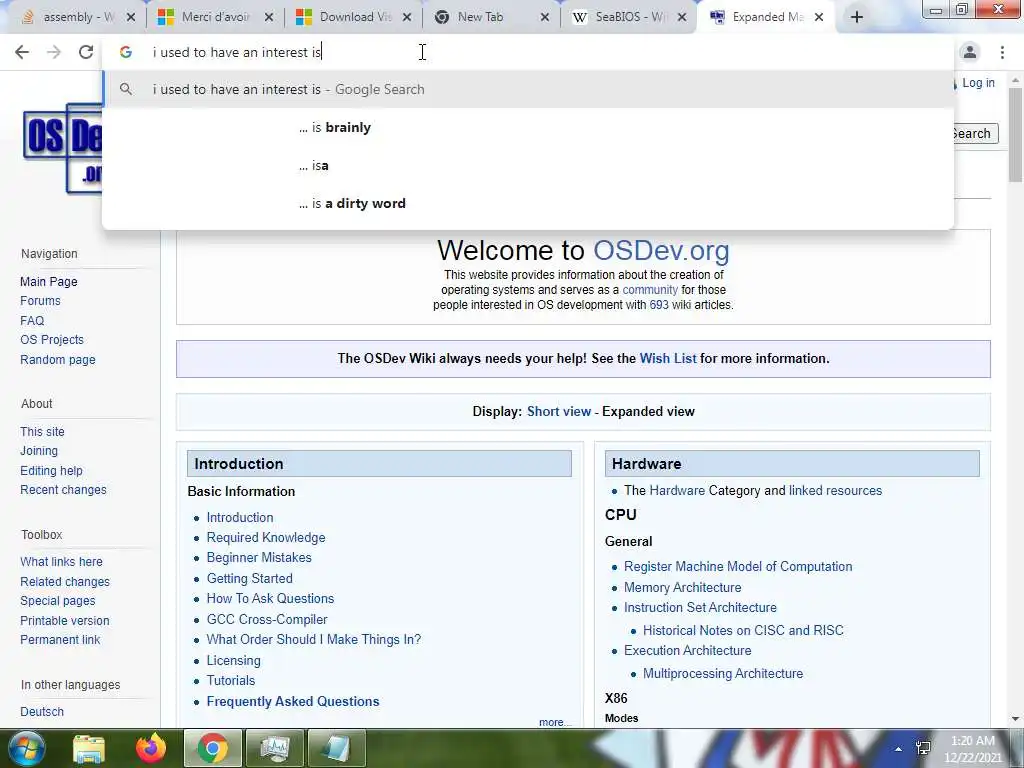The height and width of the screenshot is (768, 1024).
Task: Close the assembly tab
Action: click(x=131, y=18)
